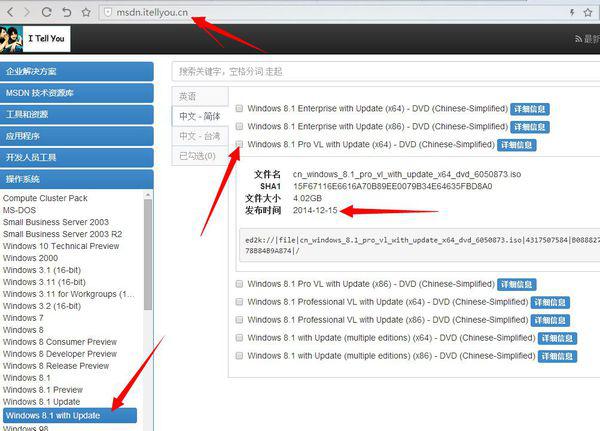Image resolution: width=600 pixels, height=431 pixels.
Task: Show 详细信息 for Professional VL with Update (x64)
Action: pyautogui.click(x=550, y=303)
